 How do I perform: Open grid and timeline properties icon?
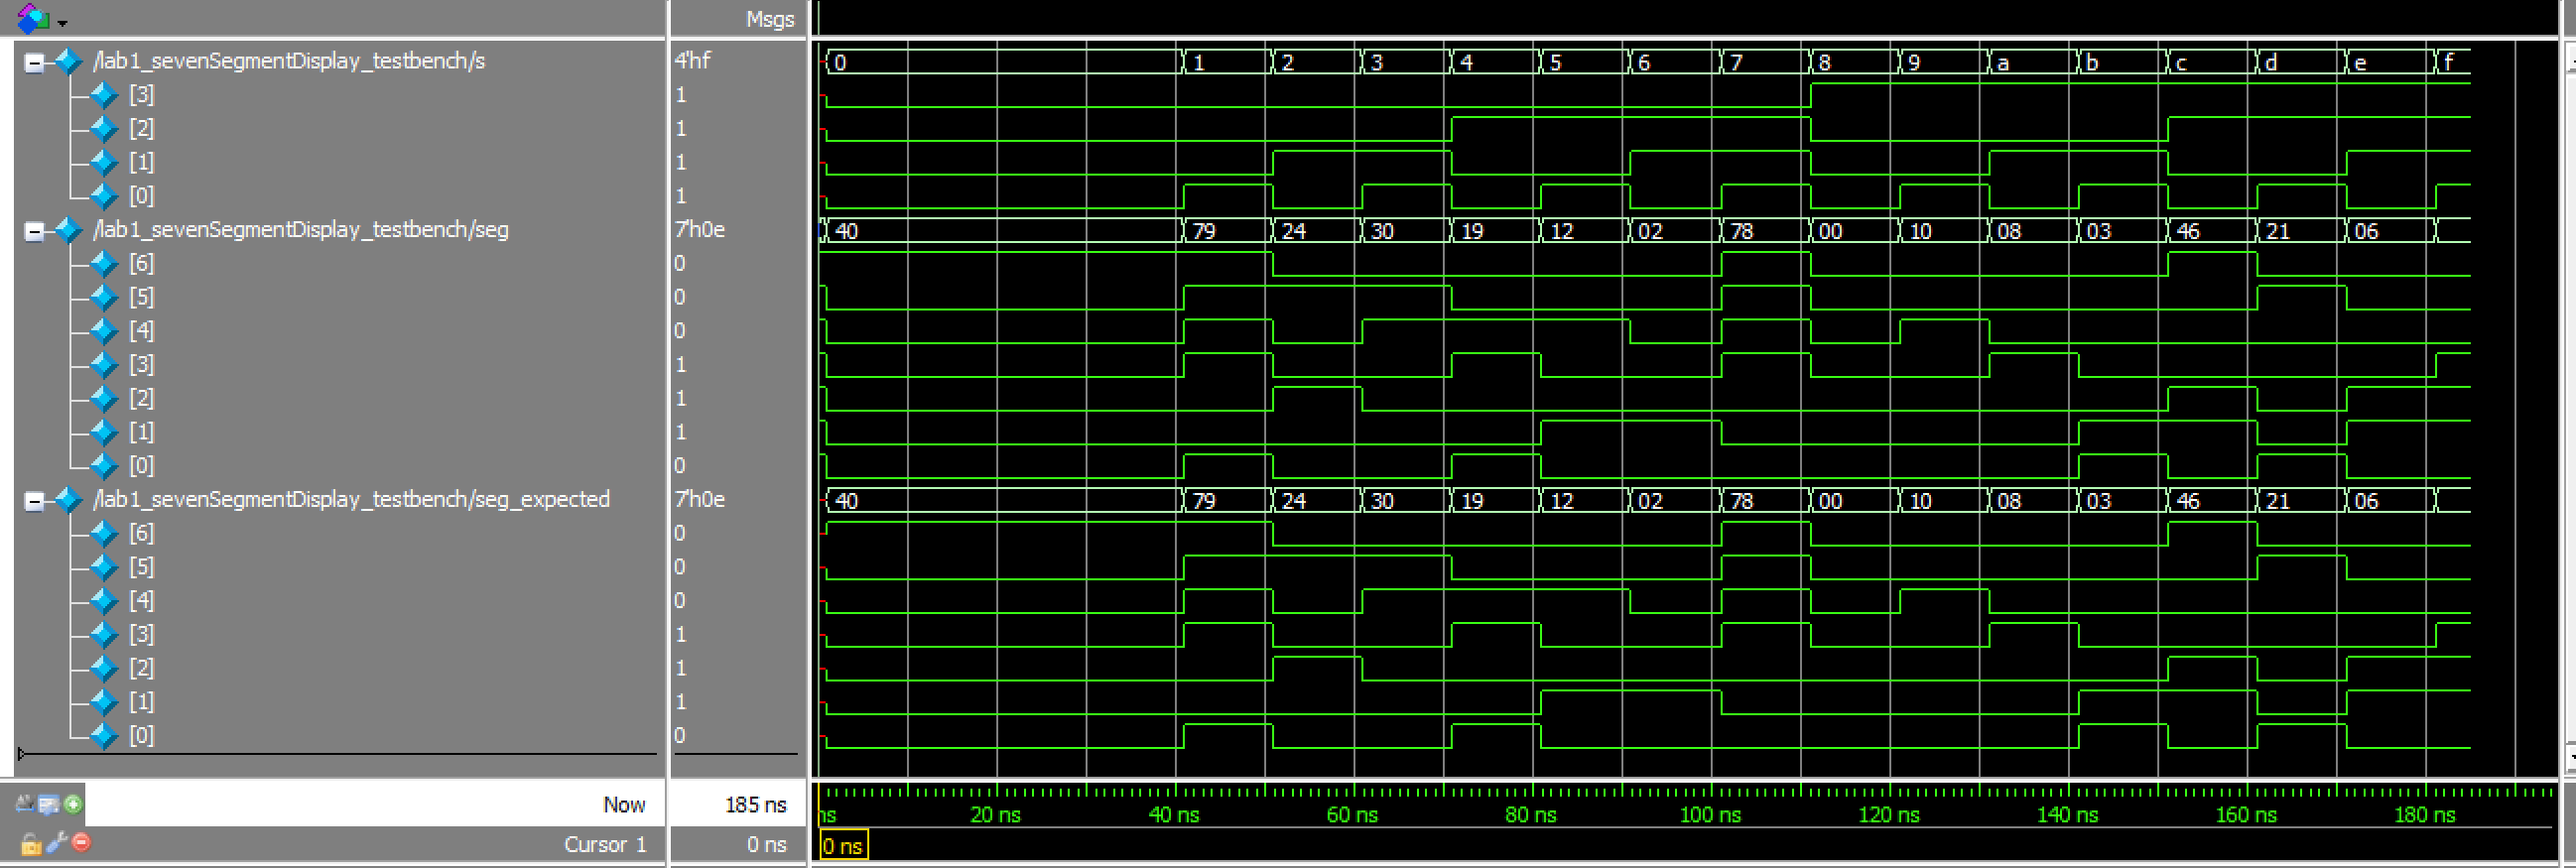48,804
